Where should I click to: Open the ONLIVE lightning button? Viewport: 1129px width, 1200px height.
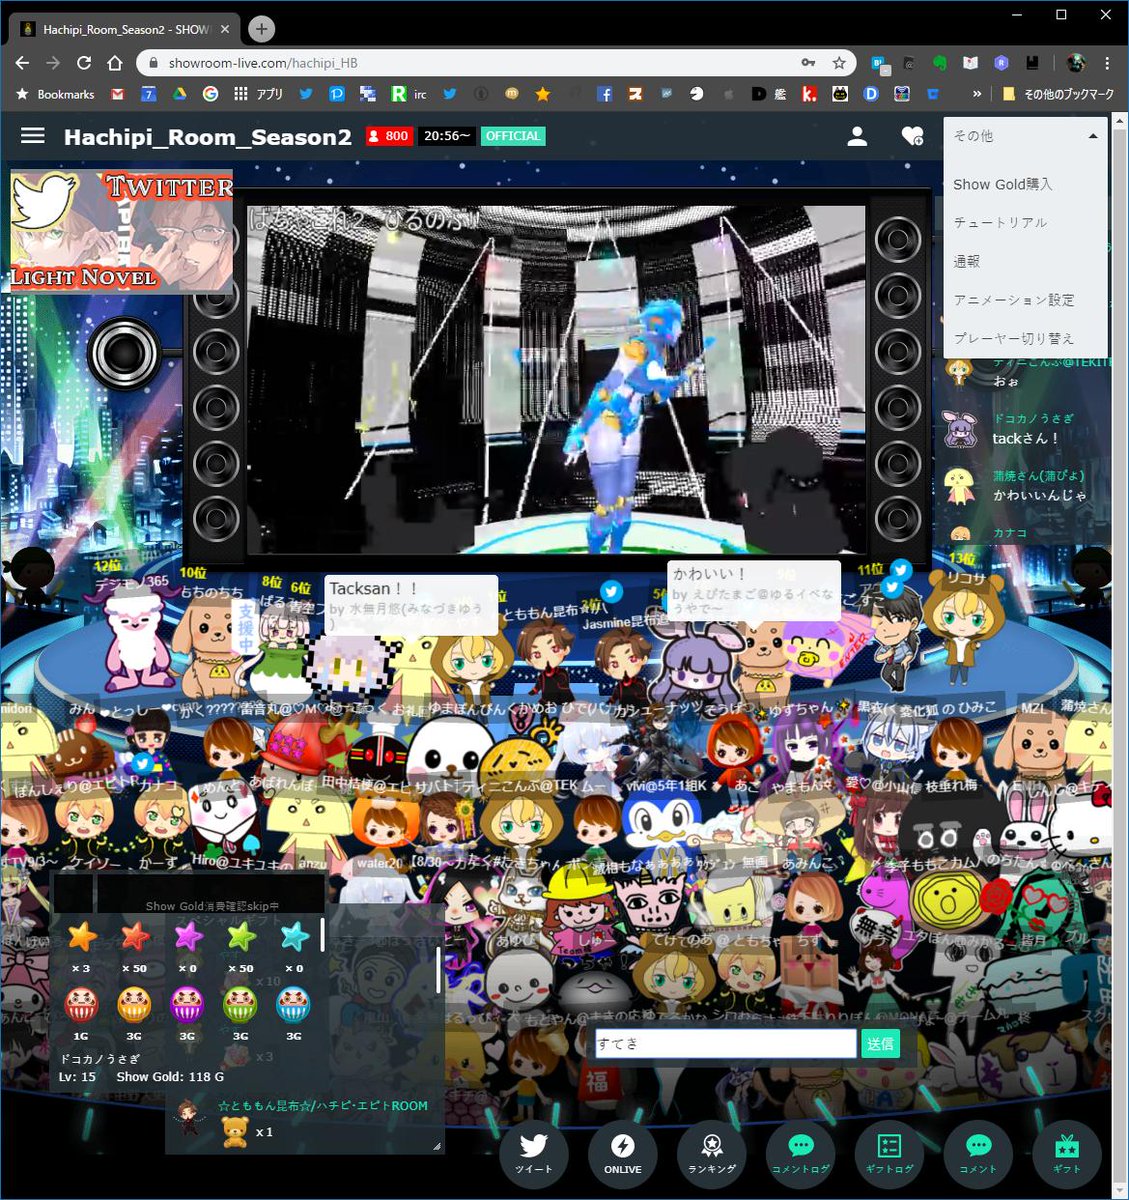click(622, 1152)
